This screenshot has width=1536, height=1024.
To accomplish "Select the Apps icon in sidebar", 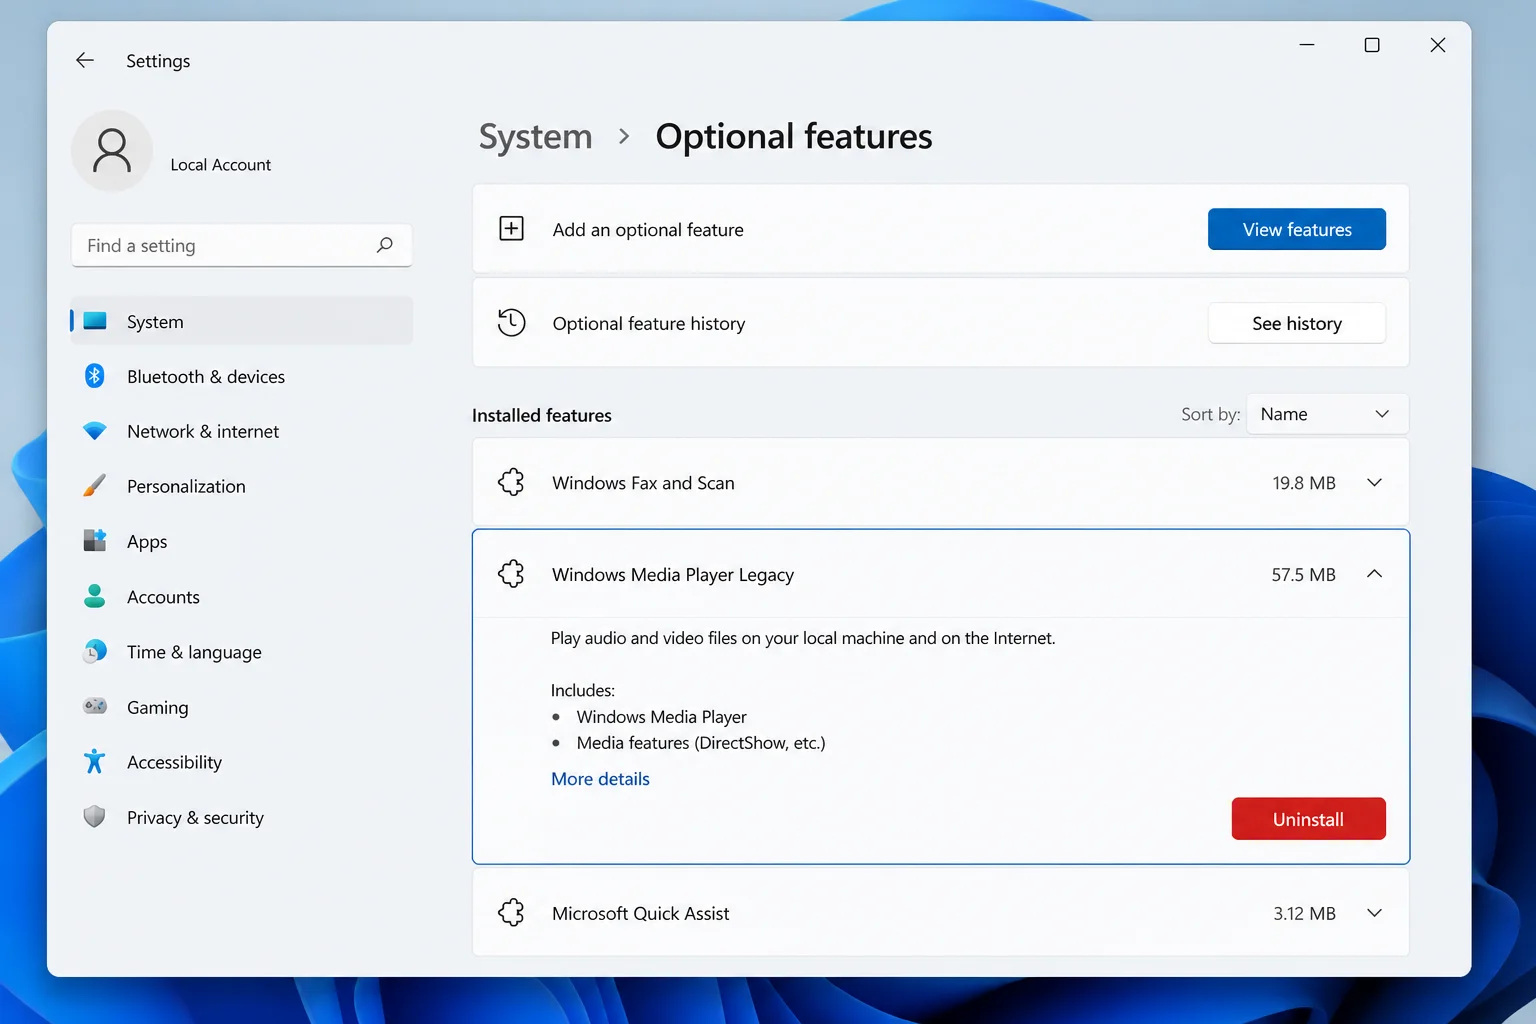I will tap(95, 541).
